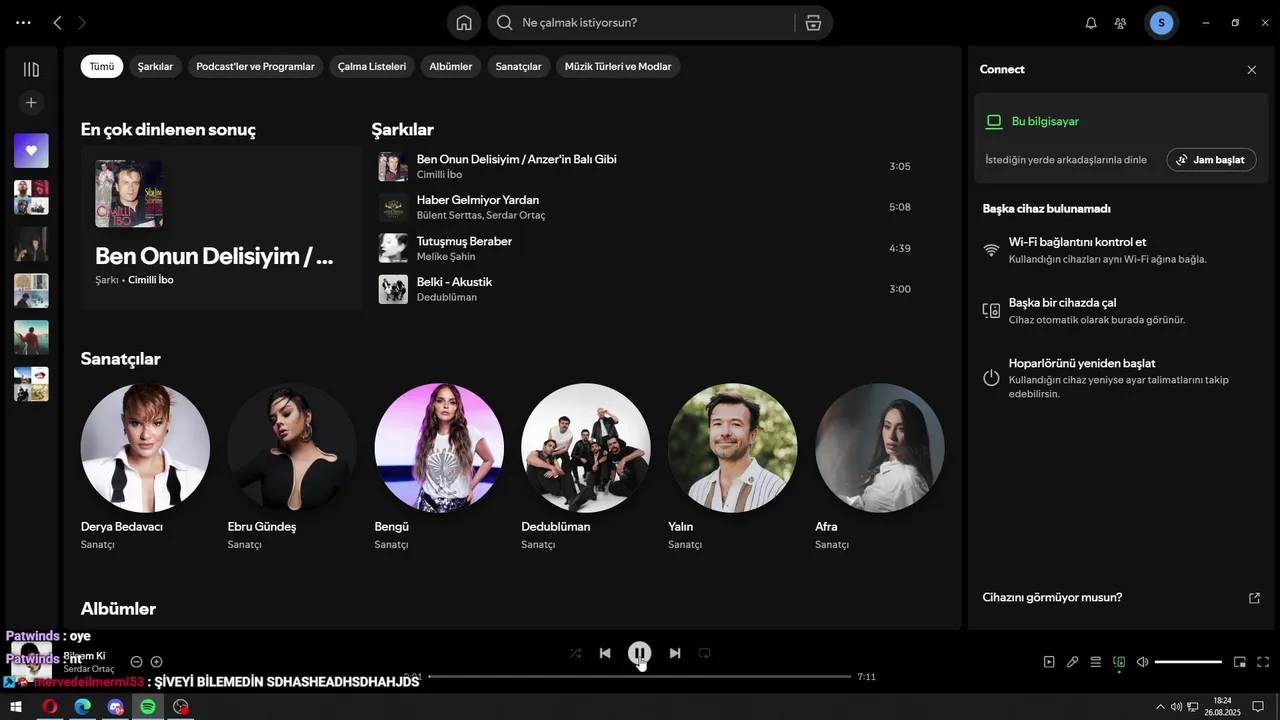1280x720 pixels.
Task: Open Bülent Serttas artist link
Action: (x=448, y=215)
